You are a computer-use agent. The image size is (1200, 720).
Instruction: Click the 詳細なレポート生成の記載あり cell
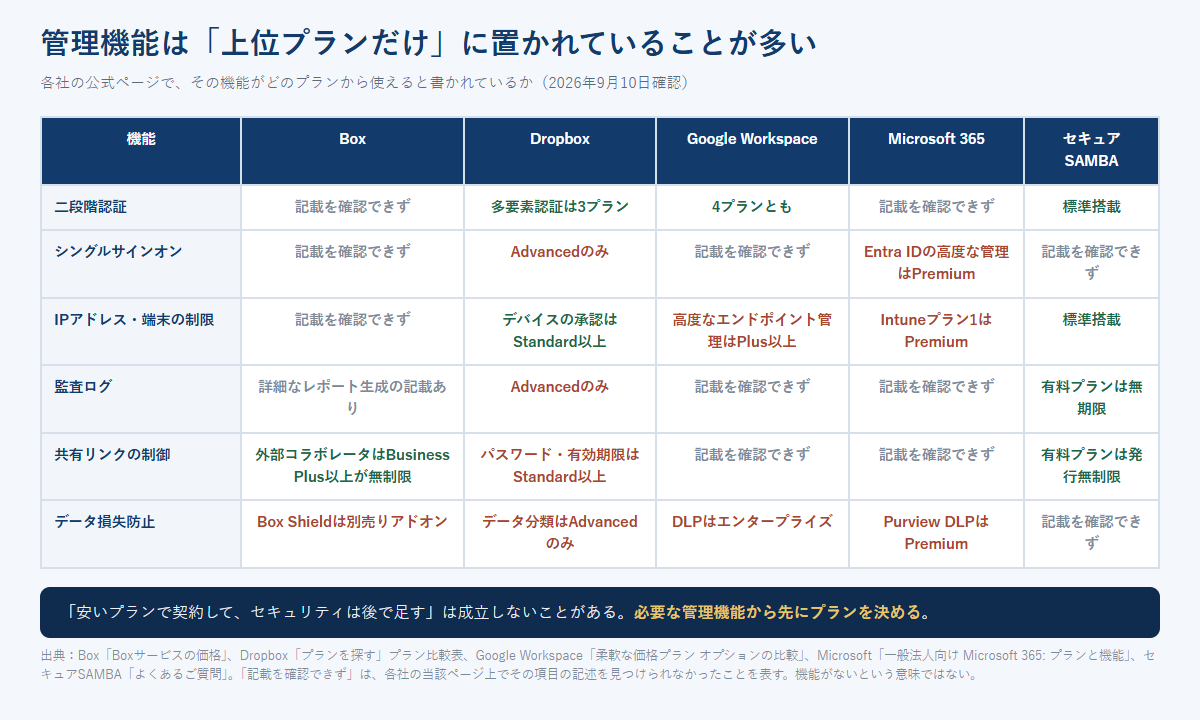click(x=352, y=399)
